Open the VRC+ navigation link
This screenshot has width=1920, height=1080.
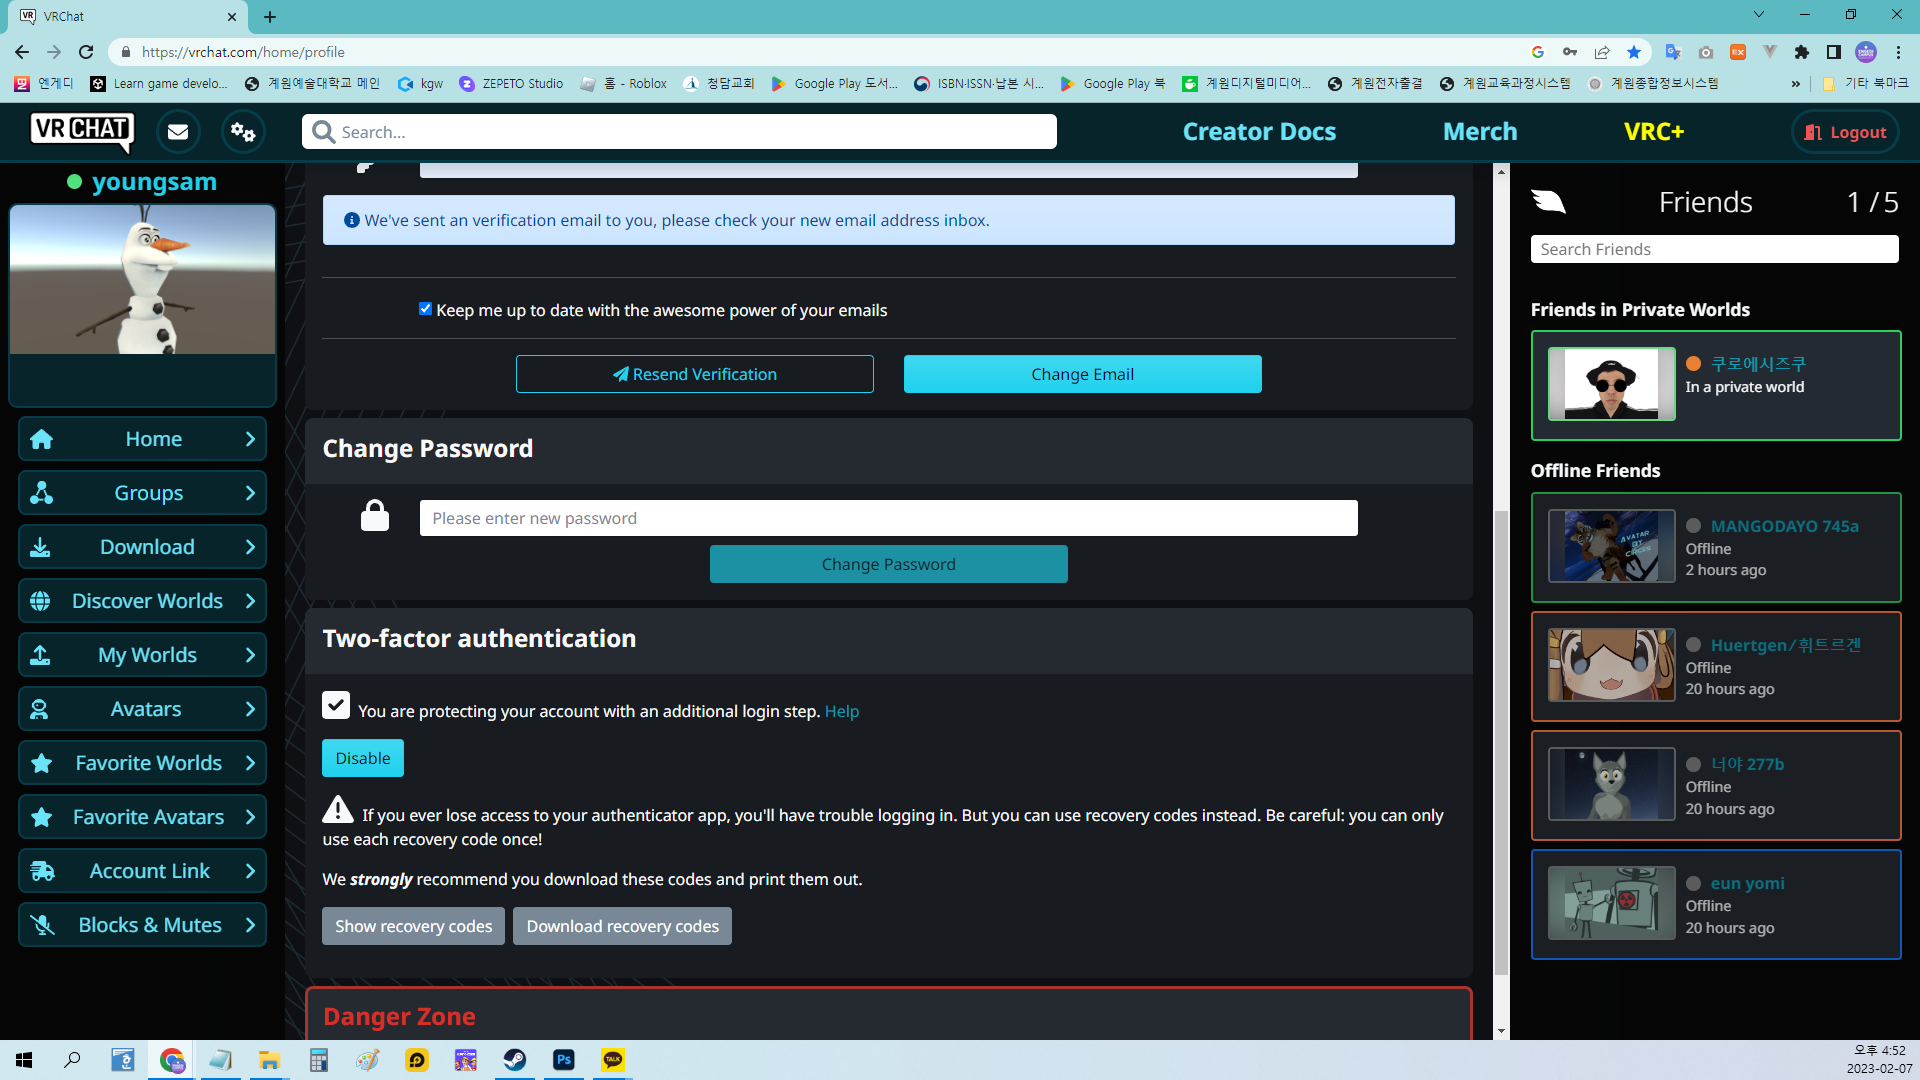pos(1654,132)
